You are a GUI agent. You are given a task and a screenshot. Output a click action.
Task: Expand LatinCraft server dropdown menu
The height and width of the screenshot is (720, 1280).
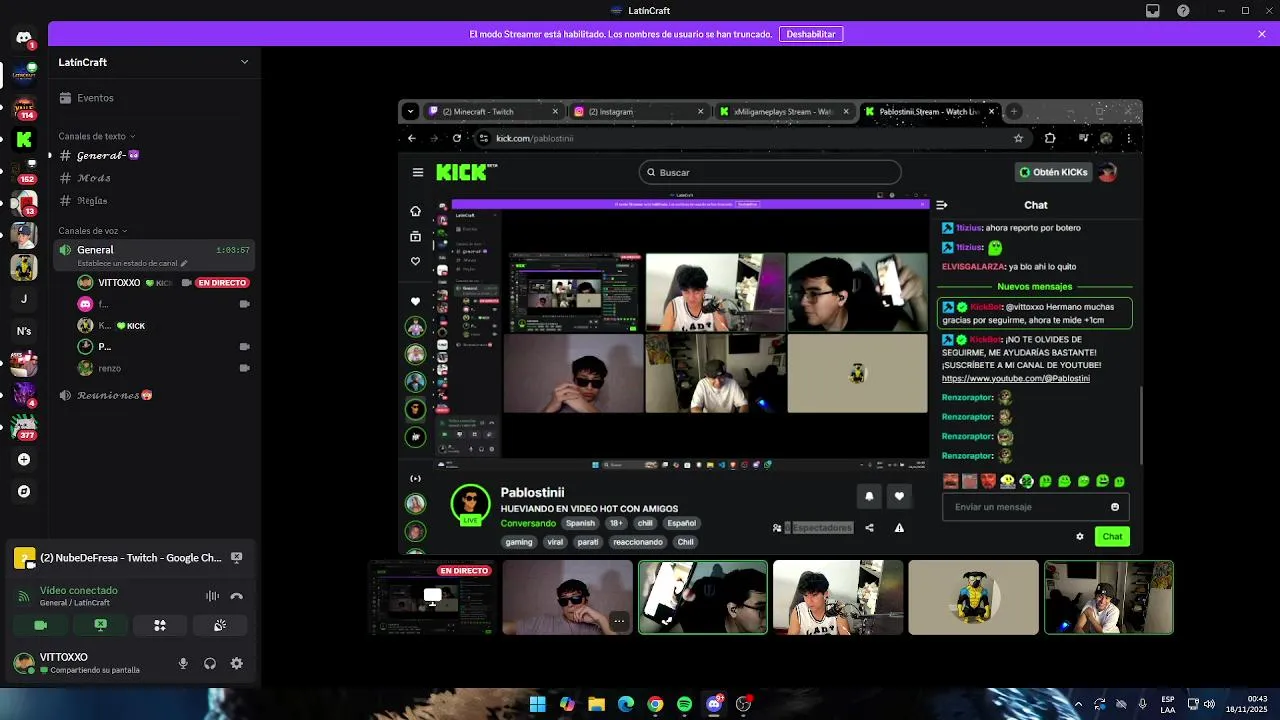(x=244, y=62)
